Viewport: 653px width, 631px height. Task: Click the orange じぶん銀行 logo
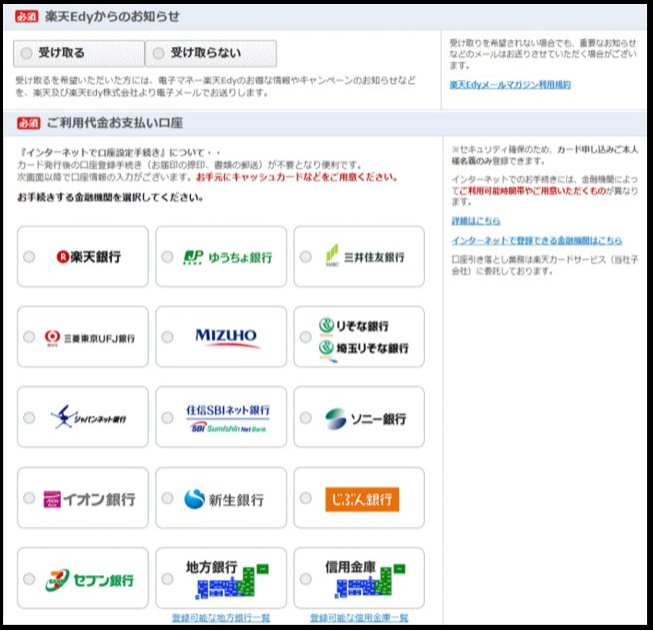362,499
